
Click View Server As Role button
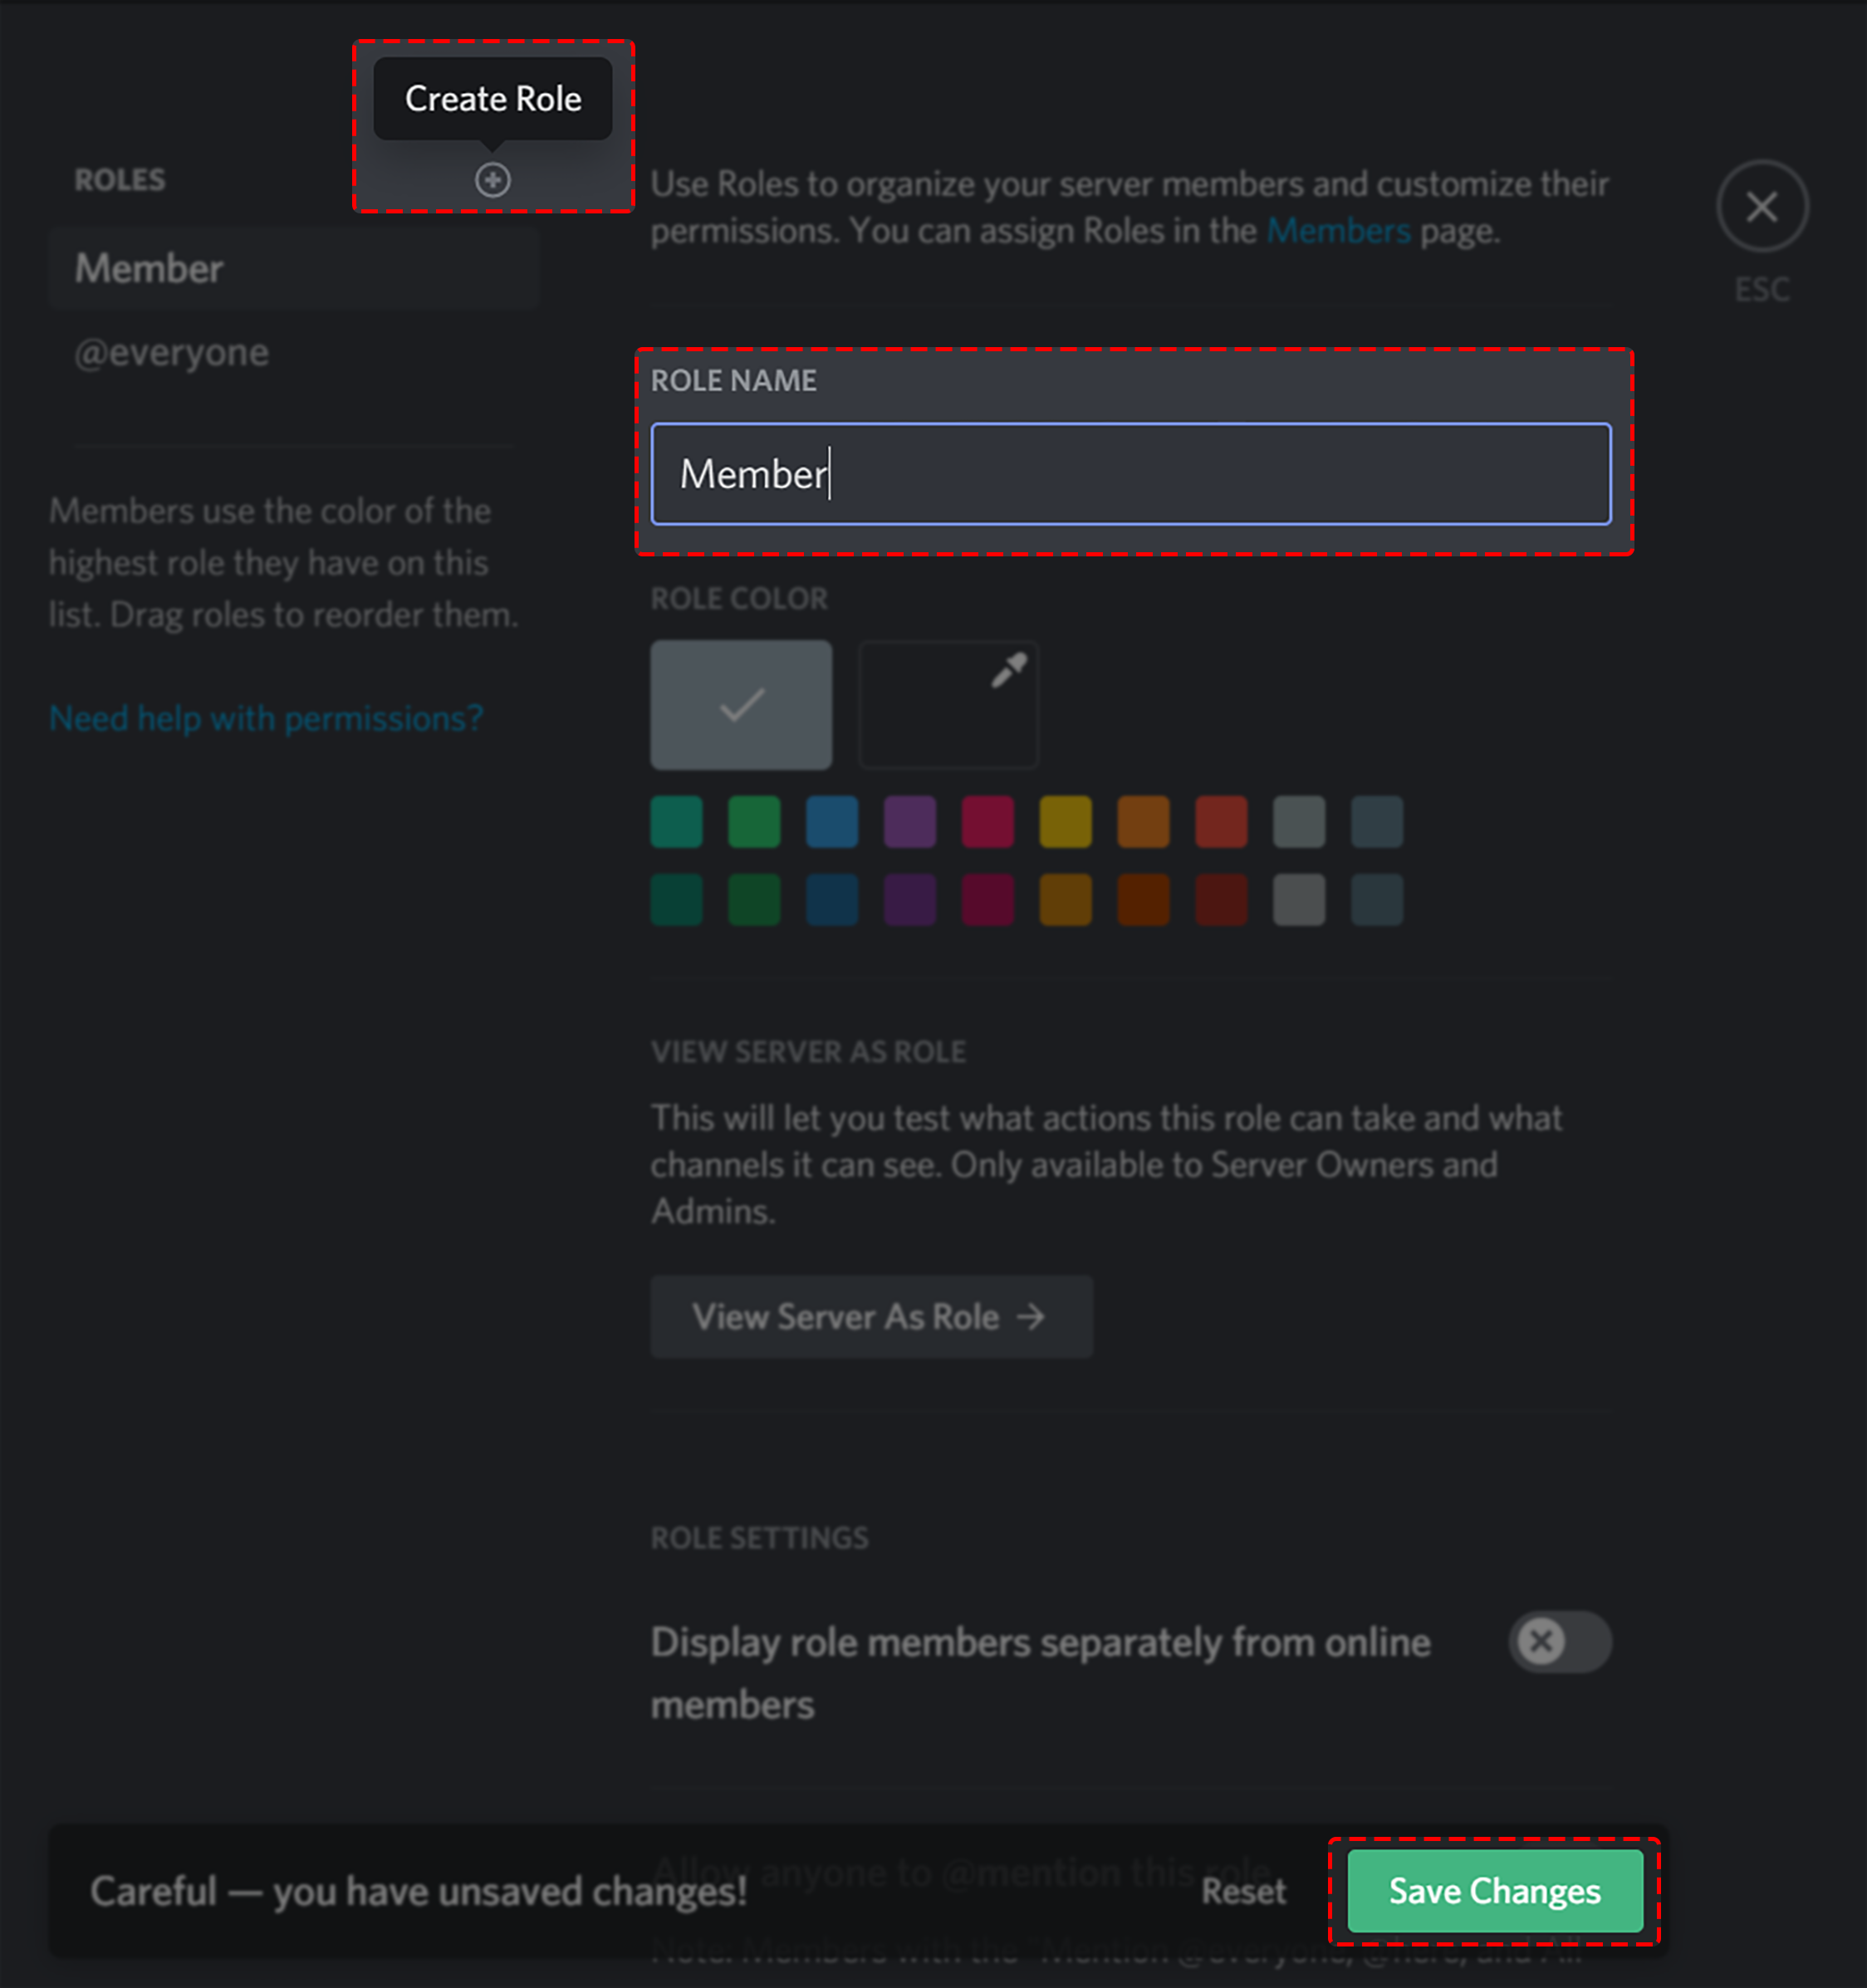coord(874,1315)
